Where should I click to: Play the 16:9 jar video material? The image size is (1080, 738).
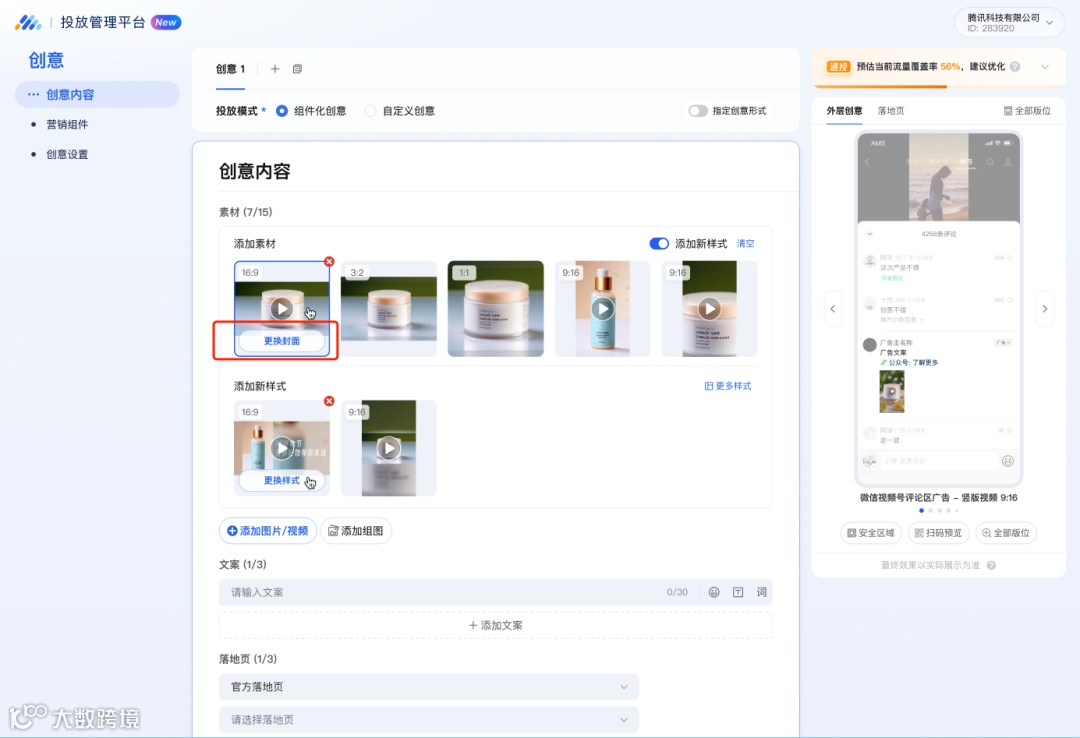[x=281, y=308]
